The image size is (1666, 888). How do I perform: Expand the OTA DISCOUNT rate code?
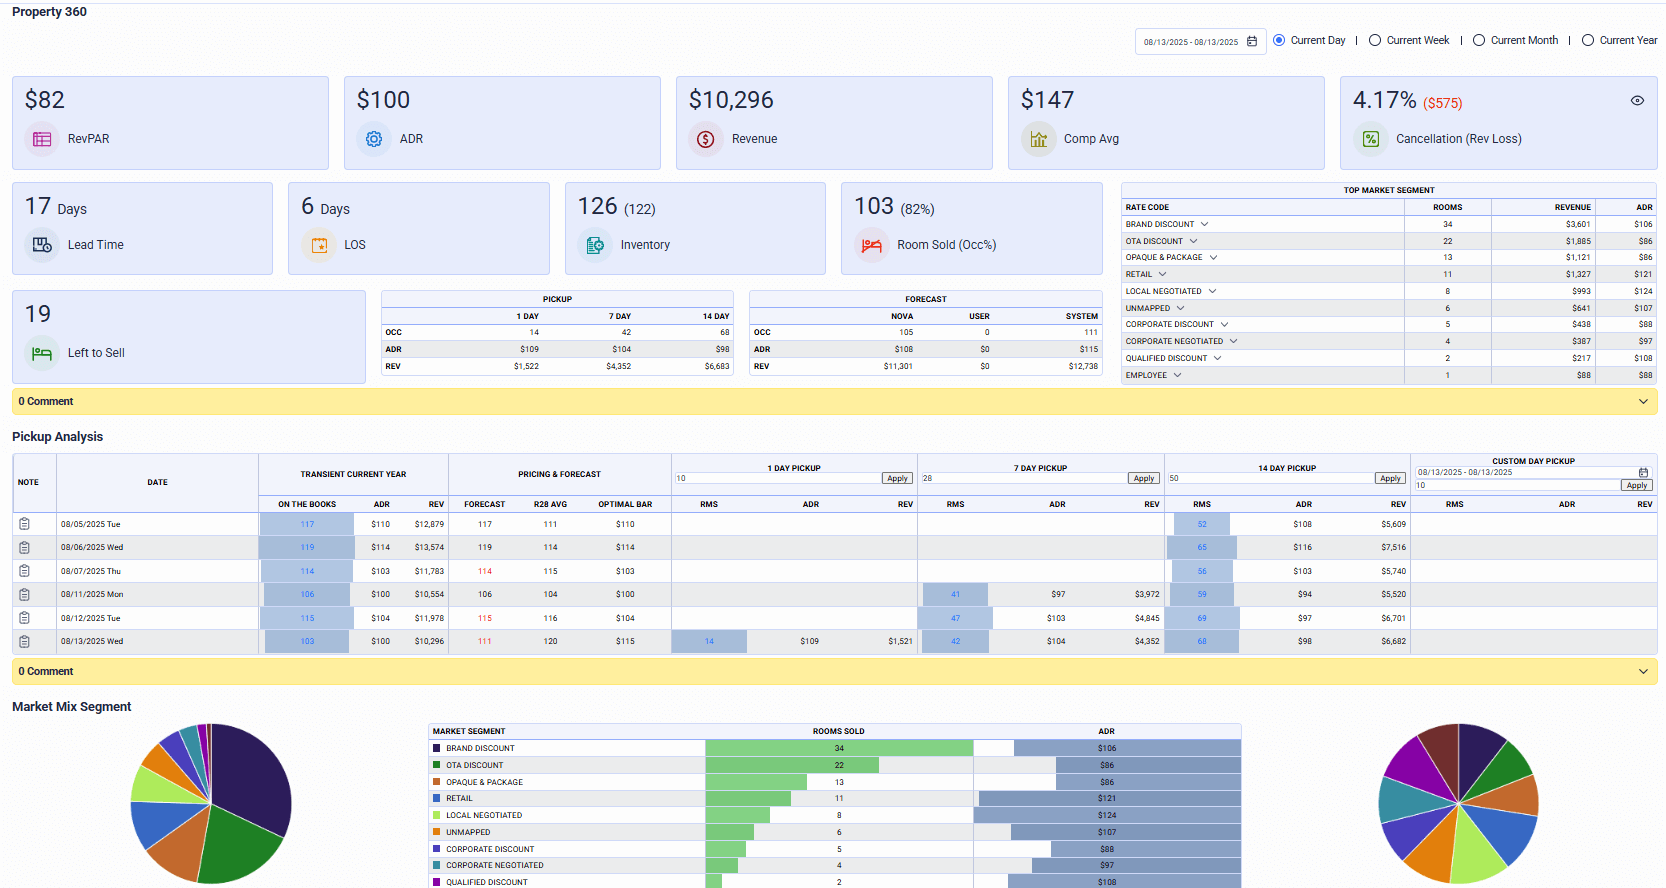[x=1193, y=241]
